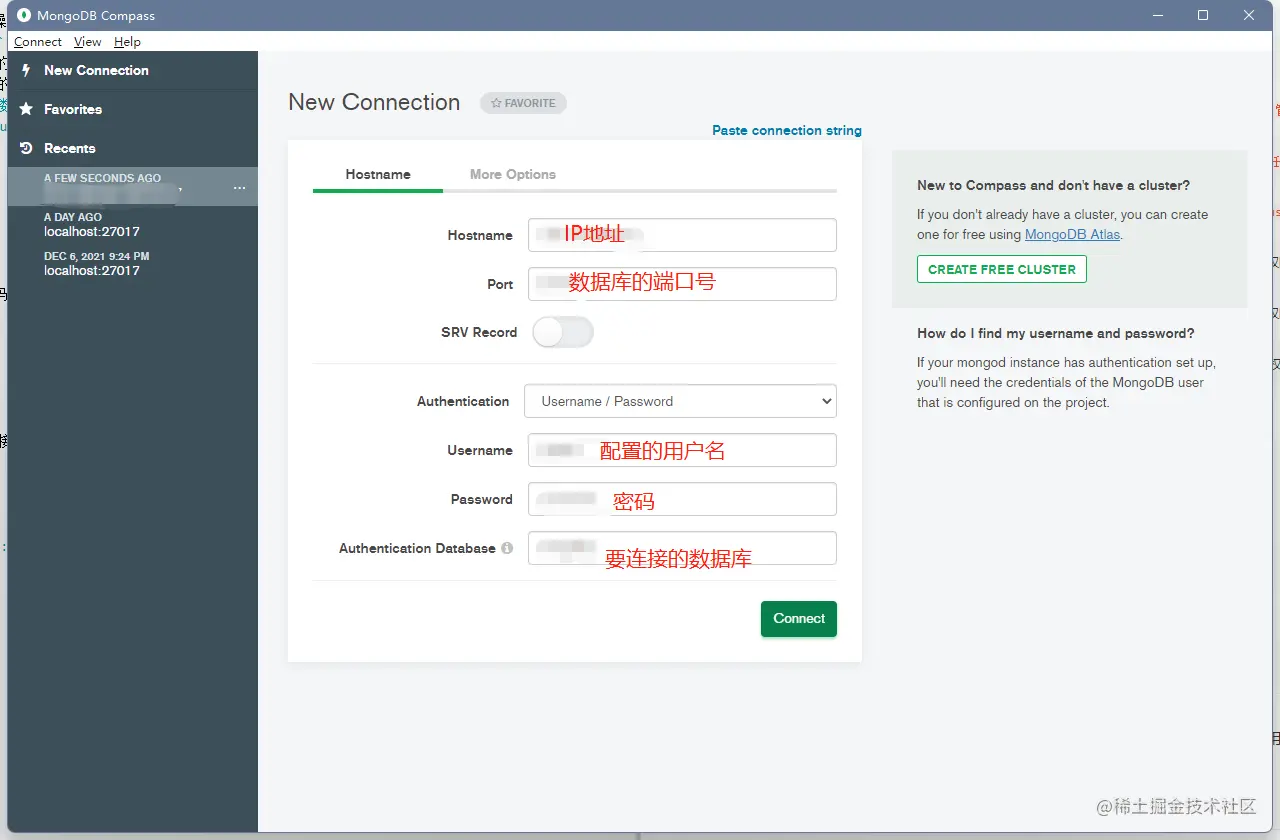
Task: Click inside the Hostname input field
Action: coord(681,234)
